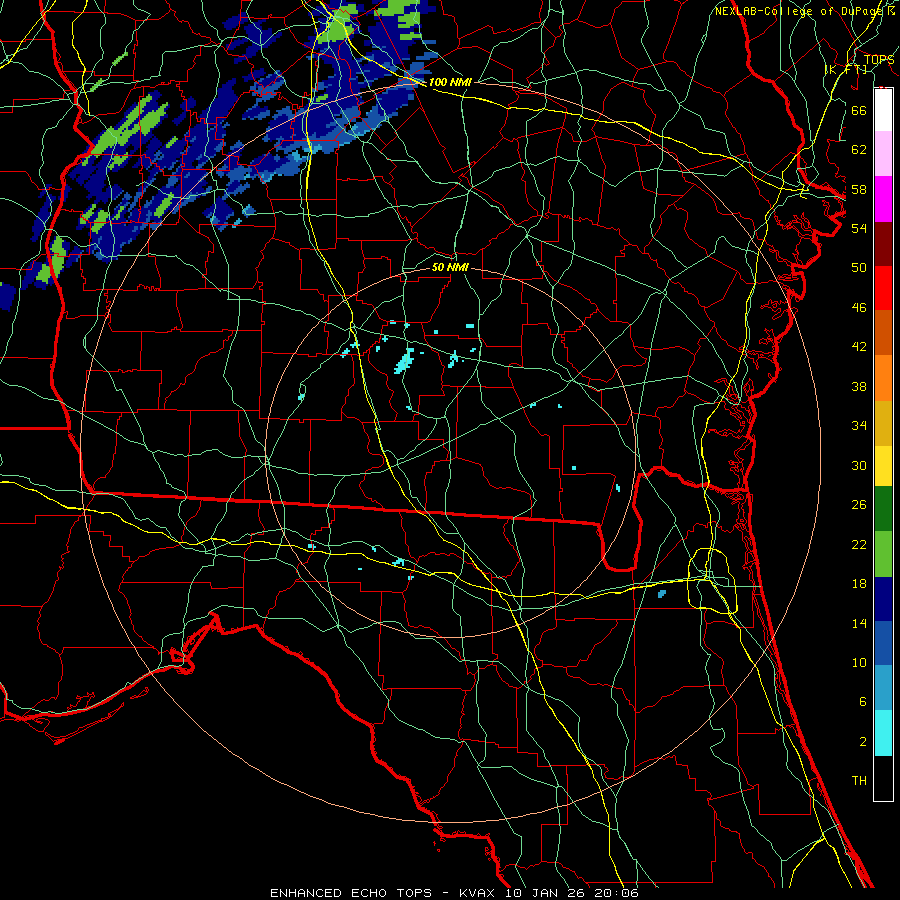Click the 66 value on the scale
The image size is (900, 900).
click(x=859, y=110)
